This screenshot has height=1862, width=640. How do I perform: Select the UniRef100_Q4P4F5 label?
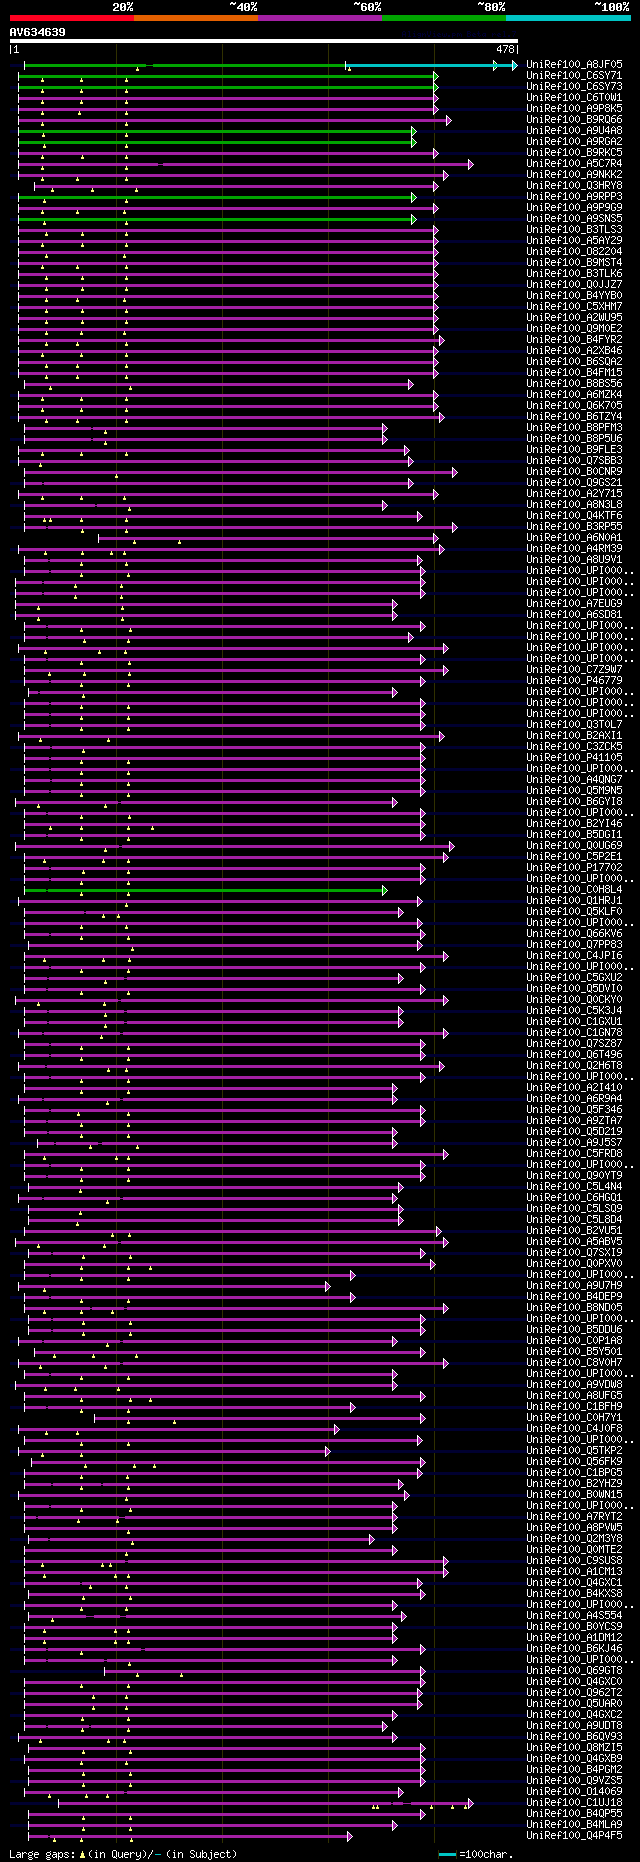coord(574,1835)
